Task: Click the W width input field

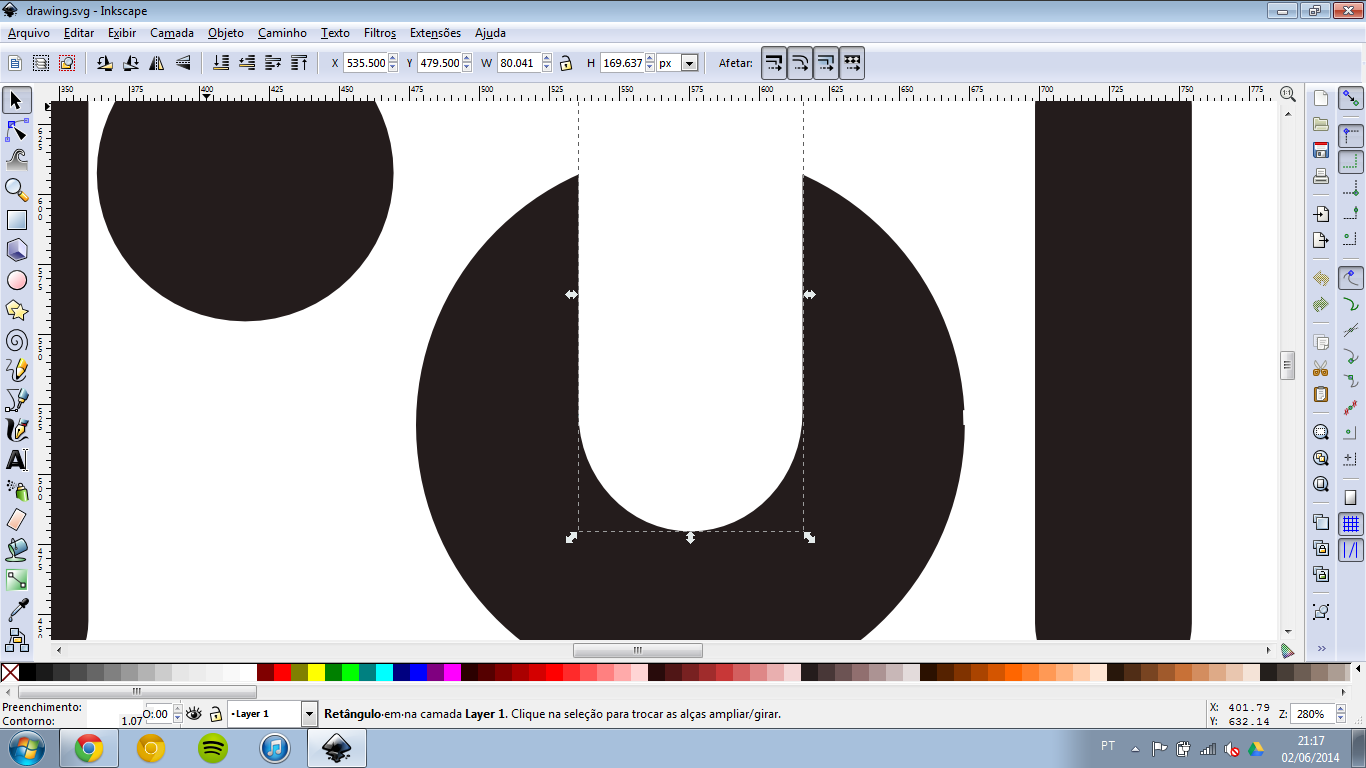Action: coord(518,63)
